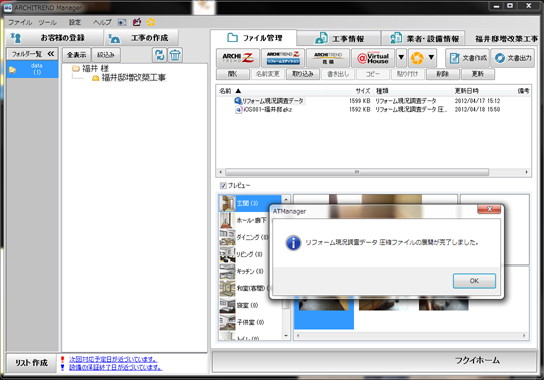Open the 次回対応予定日が近づいています link
The height and width of the screenshot is (380, 544).
point(113,359)
